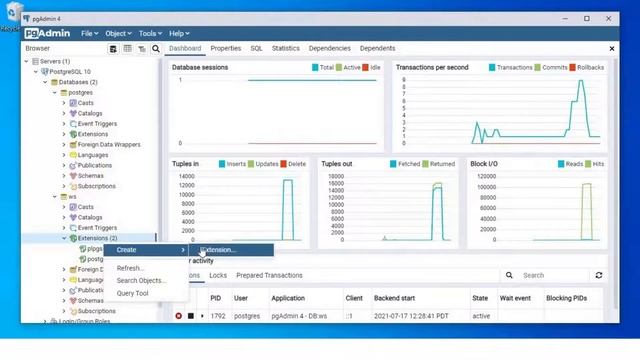Click the Catalogs icon under postgres
The height and width of the screenshot is (360, 640).
73,113
